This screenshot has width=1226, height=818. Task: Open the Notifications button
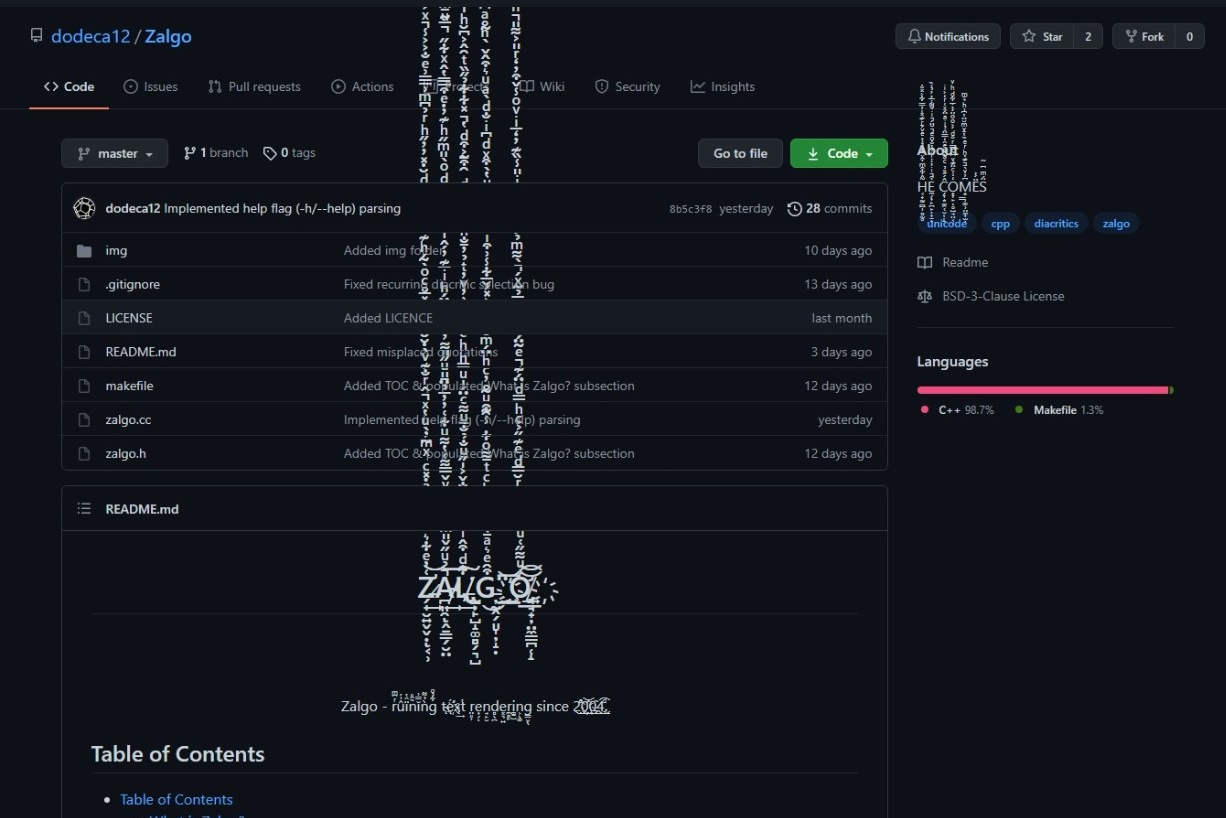point(948,37)
